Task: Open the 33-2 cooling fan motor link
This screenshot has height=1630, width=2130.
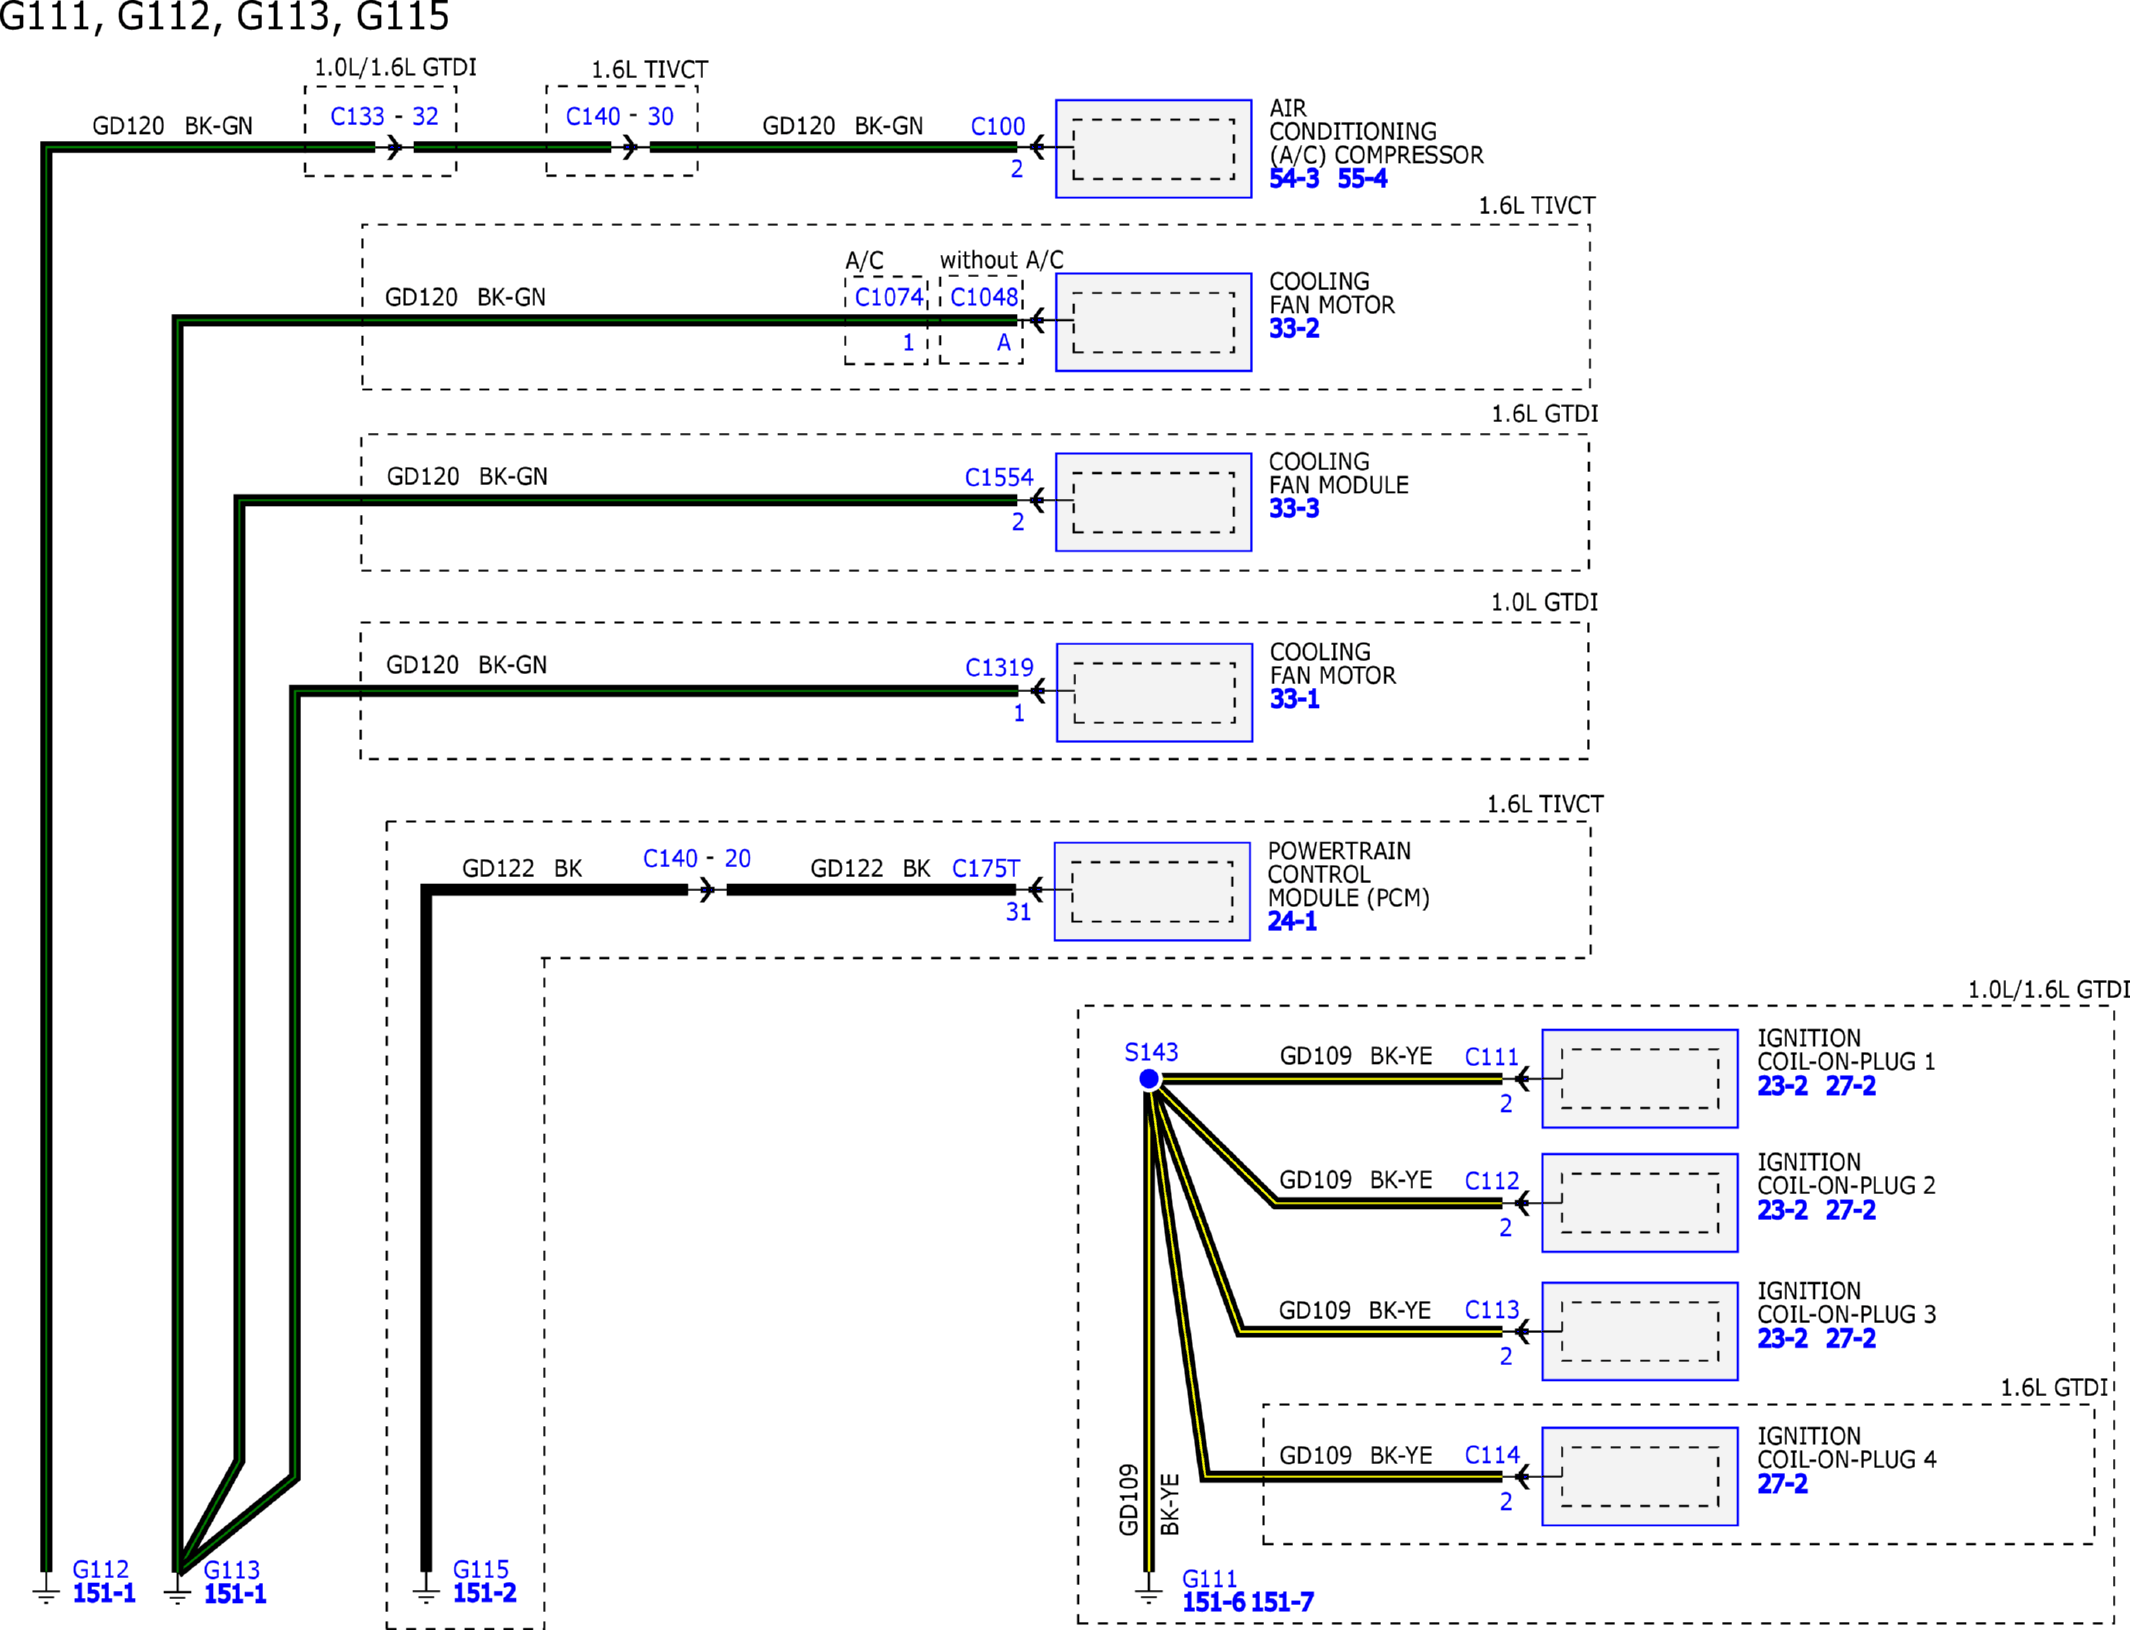Action: tap(1293, 329)
